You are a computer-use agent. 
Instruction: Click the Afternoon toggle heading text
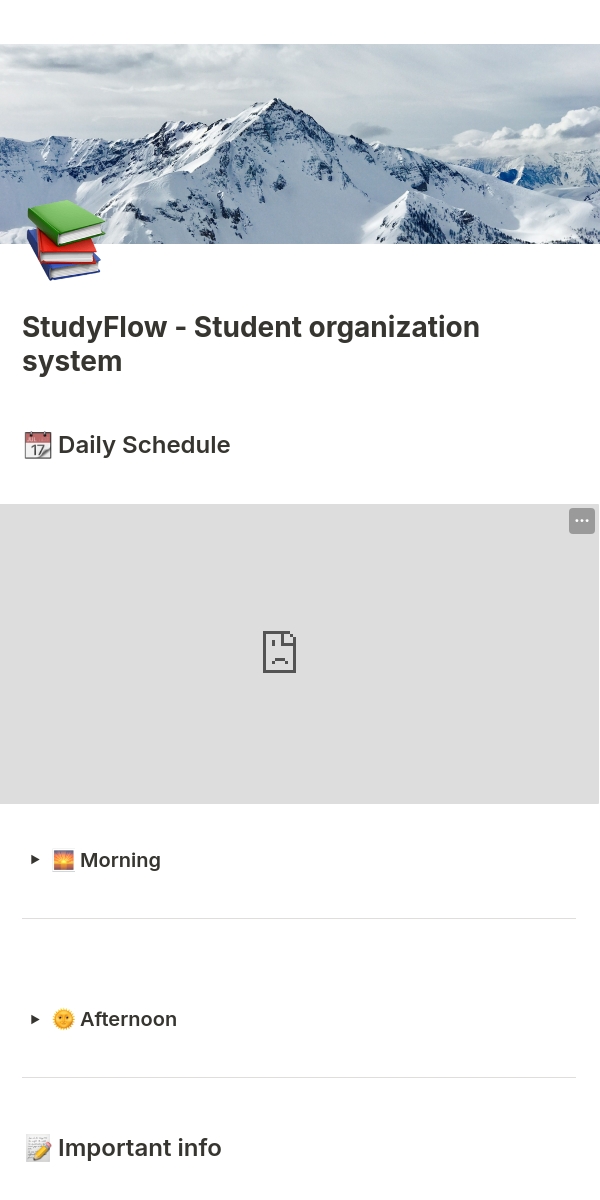[128, 1019]
